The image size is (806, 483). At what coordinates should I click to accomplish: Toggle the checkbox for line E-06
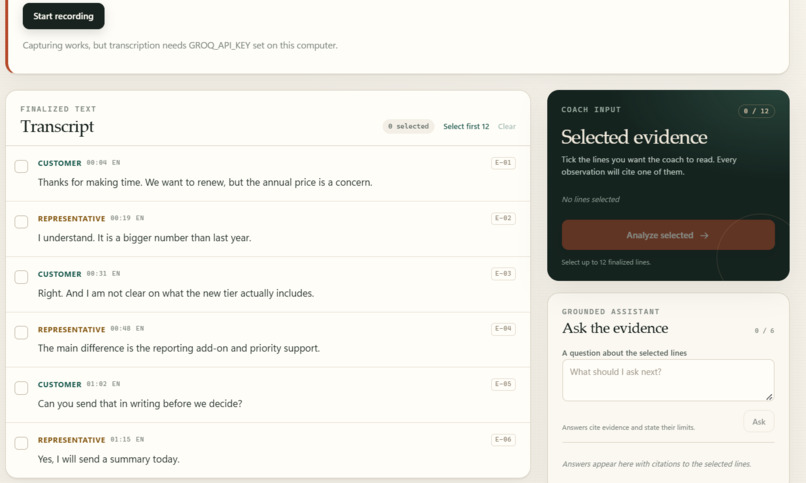[x=21, y=443]
